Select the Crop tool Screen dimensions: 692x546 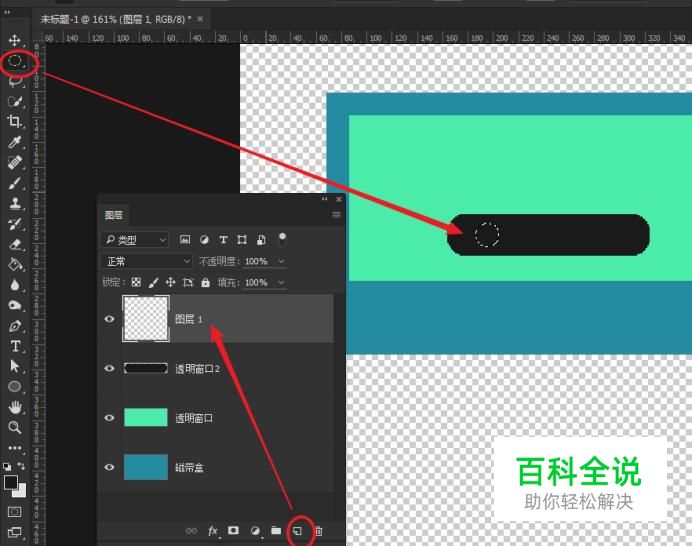pos(15,121)
